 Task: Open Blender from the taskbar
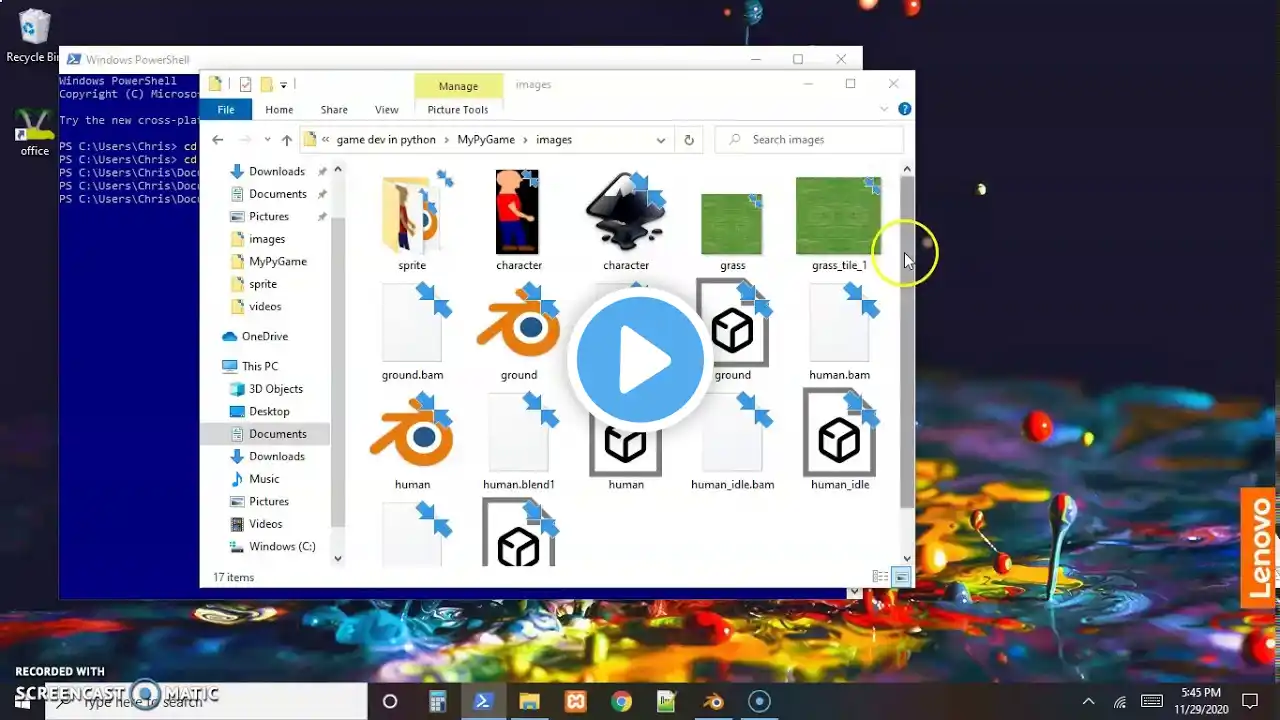[x=713, y=701]
